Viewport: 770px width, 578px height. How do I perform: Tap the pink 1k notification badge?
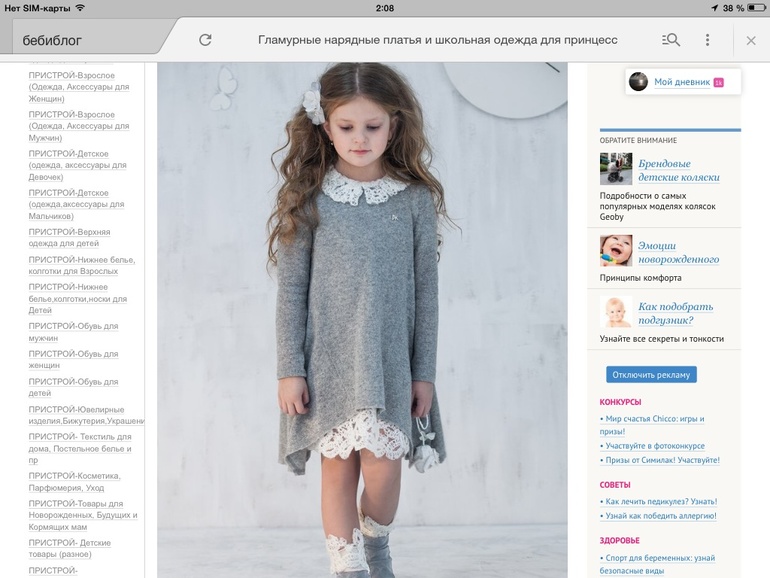click(718, 83)
